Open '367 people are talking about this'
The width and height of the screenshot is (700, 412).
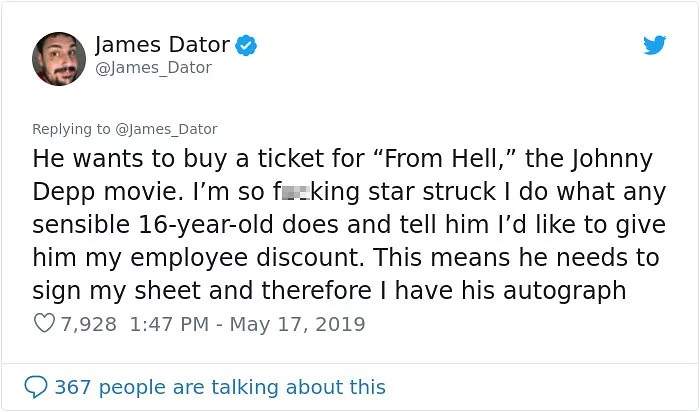click(x=219, y=387)
